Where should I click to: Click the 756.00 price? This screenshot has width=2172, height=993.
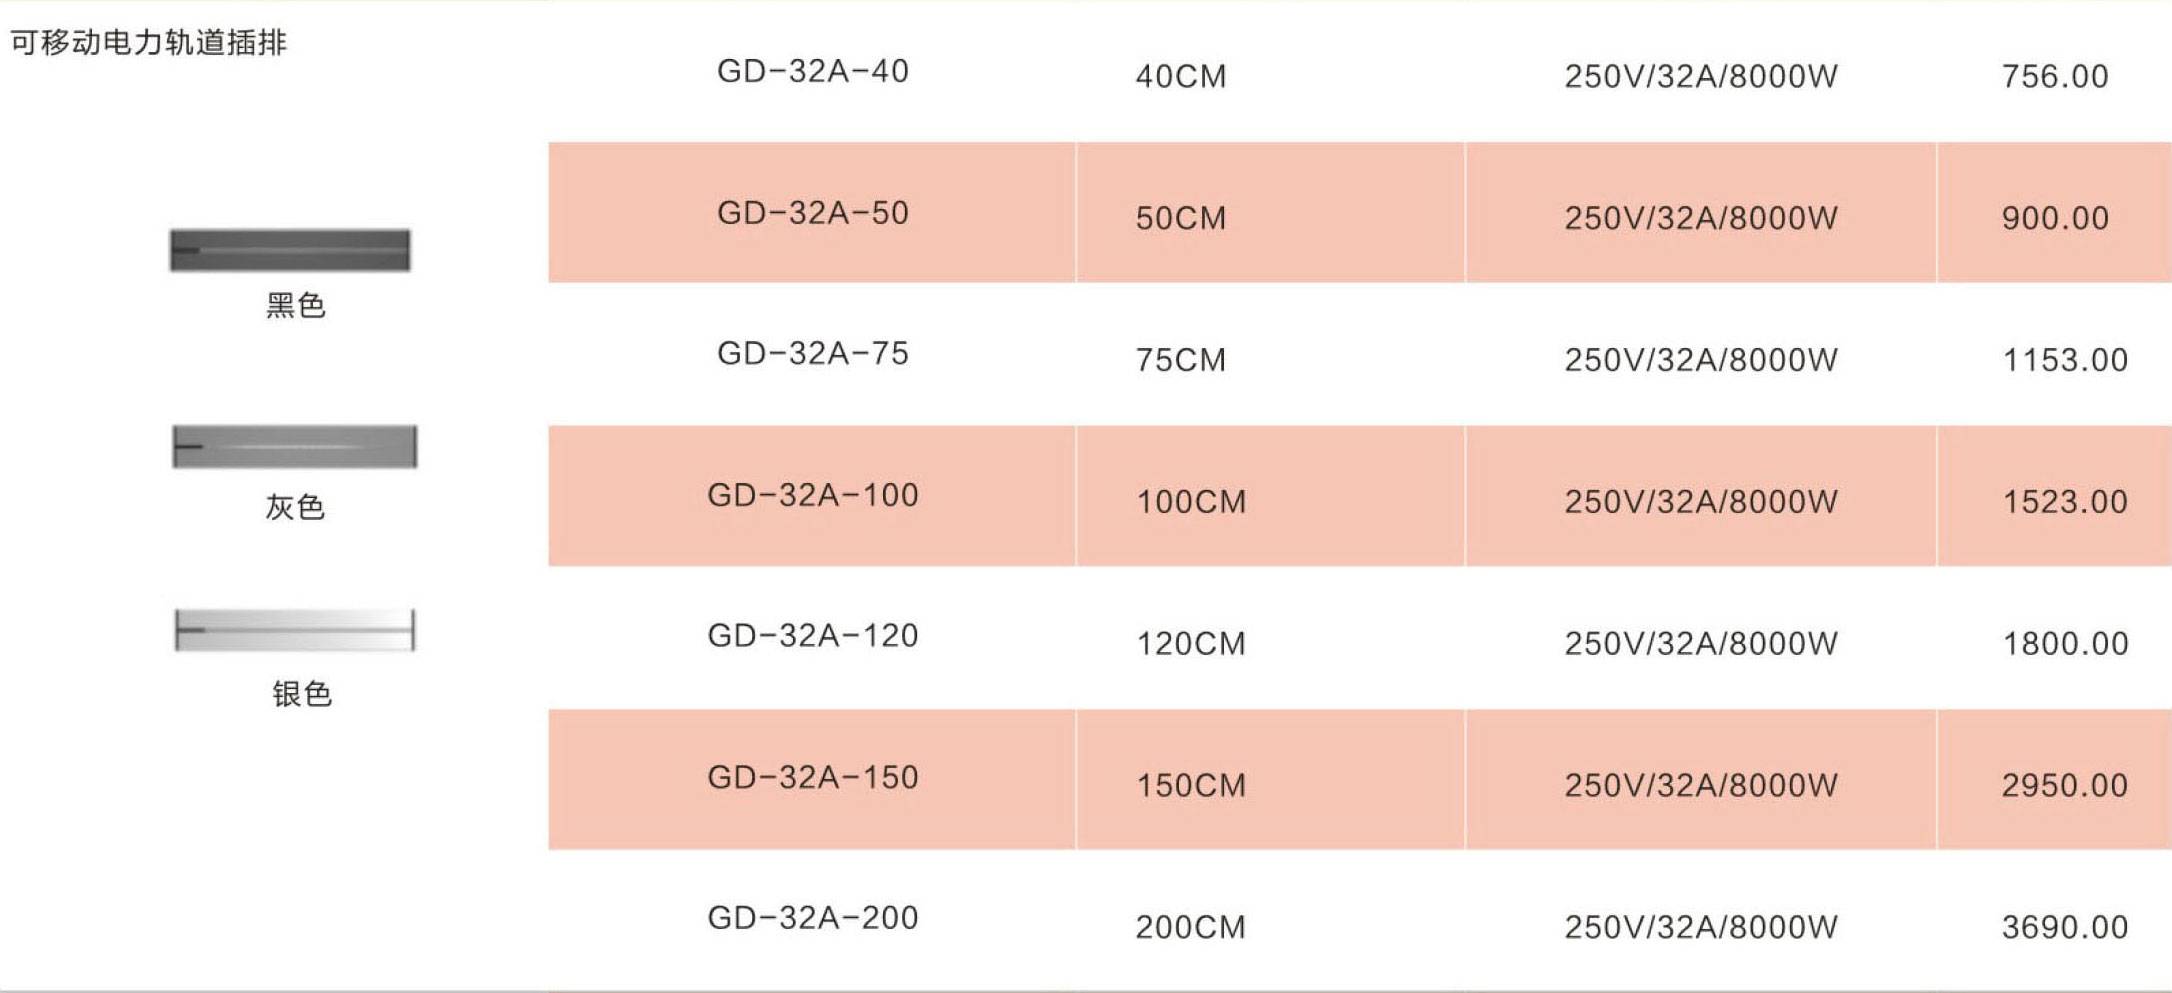[x=2055, y=77]
